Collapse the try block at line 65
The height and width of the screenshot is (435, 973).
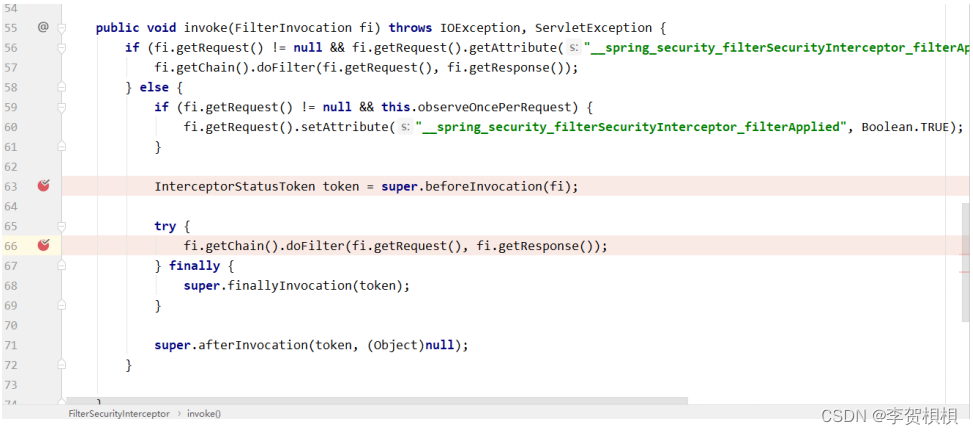(61, 226)
